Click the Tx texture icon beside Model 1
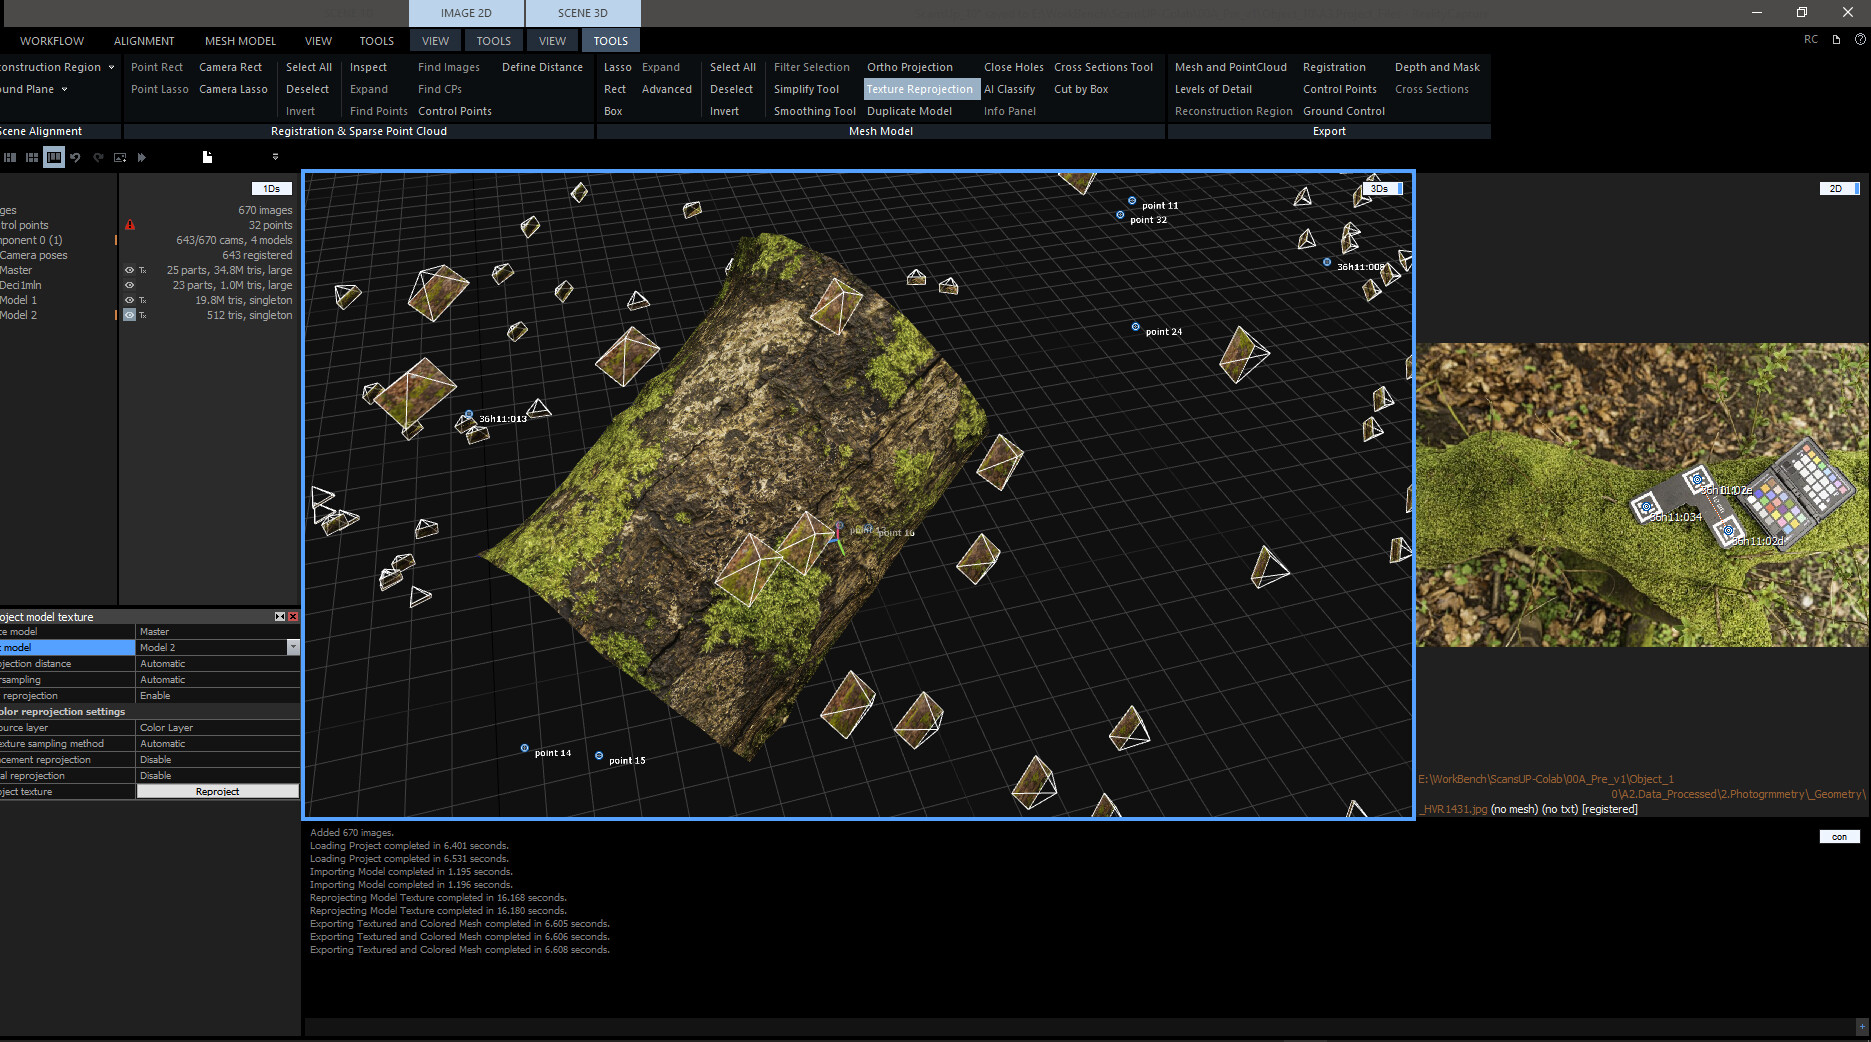This screenshot has height=1042, width=1871. coord(141,300)
